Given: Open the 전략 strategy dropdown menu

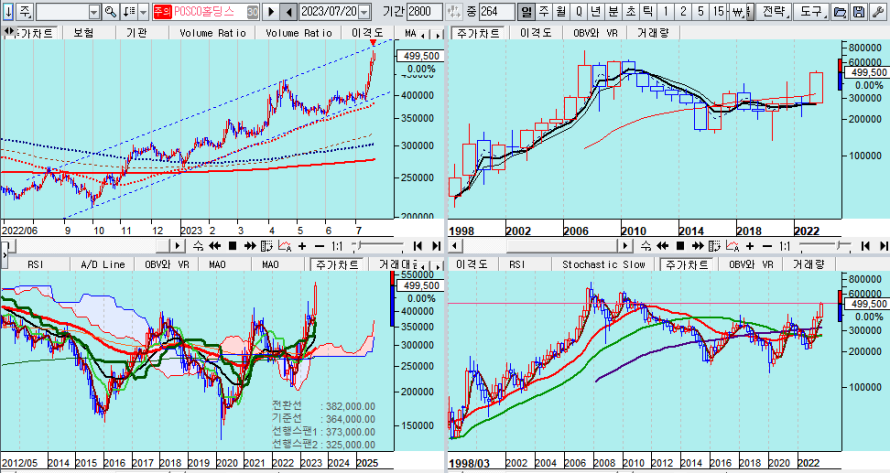Looking at the screenshot, I should (x=774, y=12).
